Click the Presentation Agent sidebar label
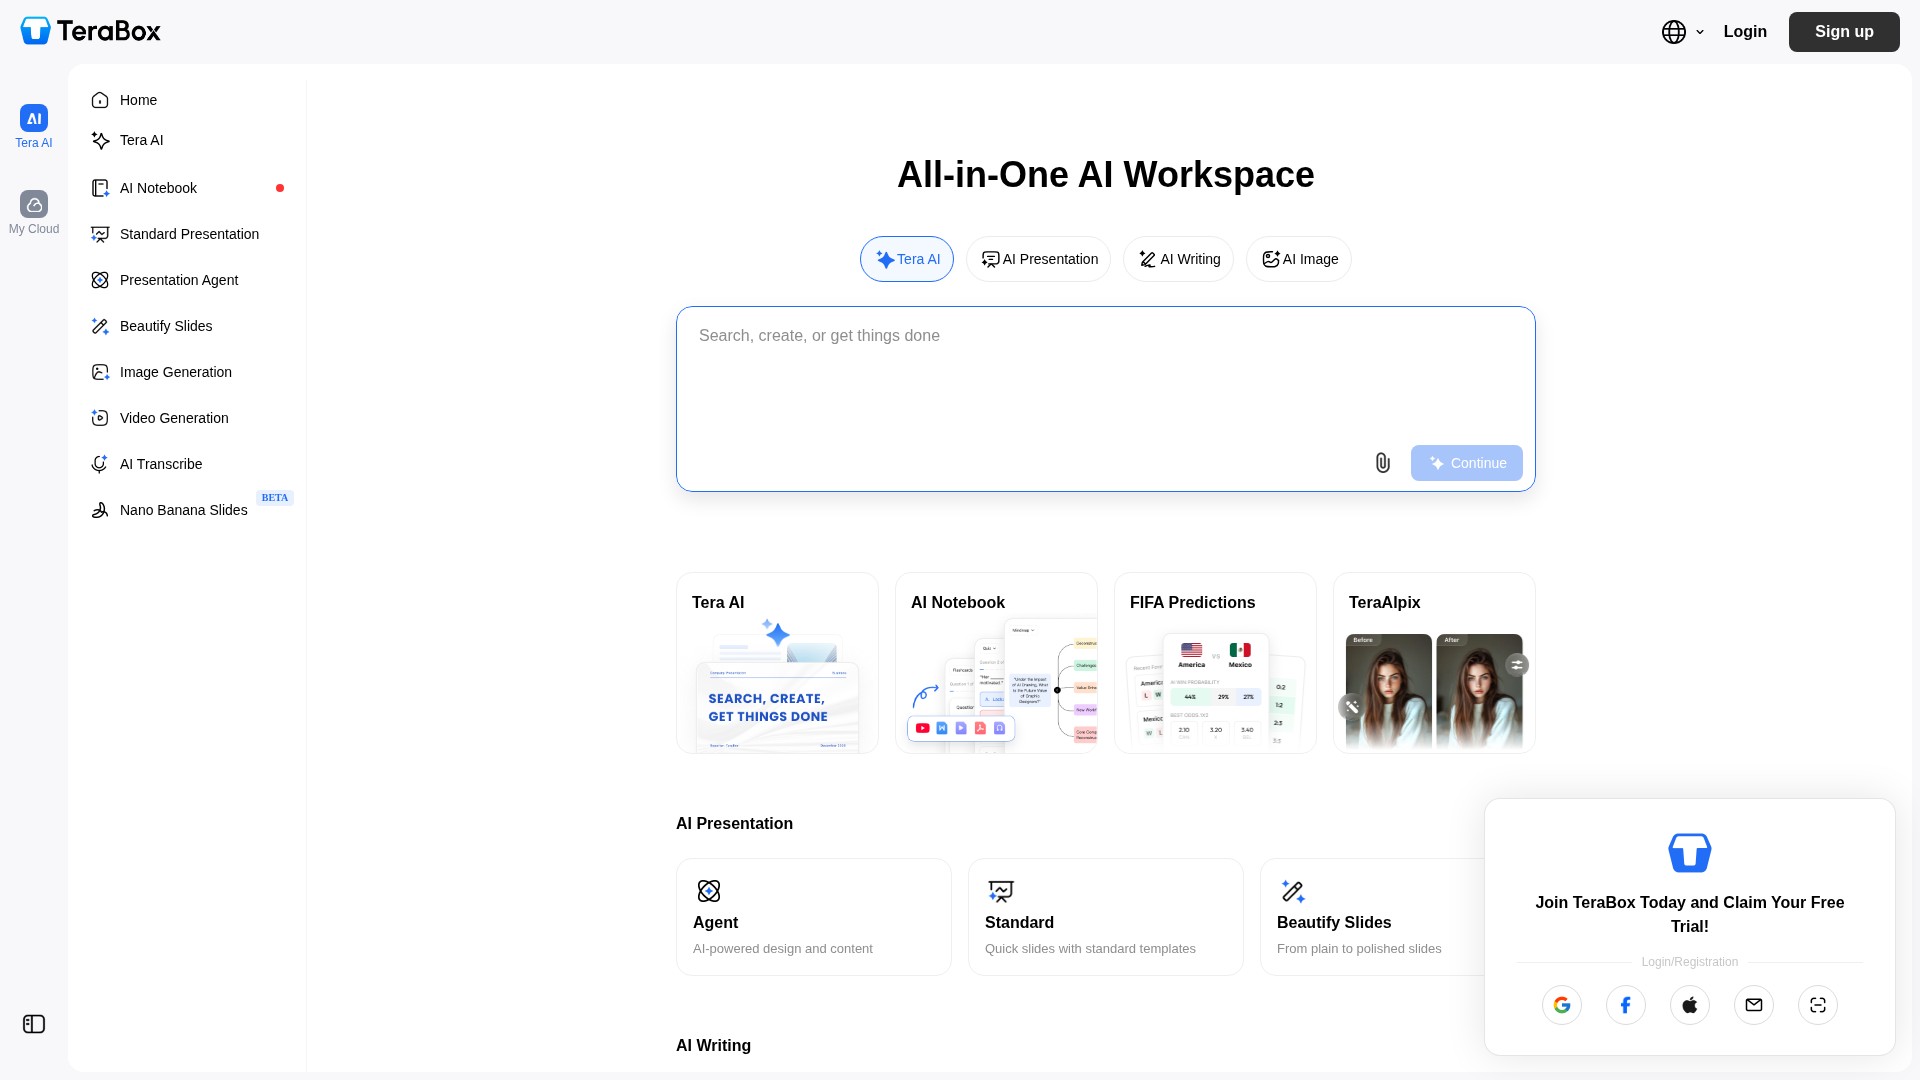 179,280
